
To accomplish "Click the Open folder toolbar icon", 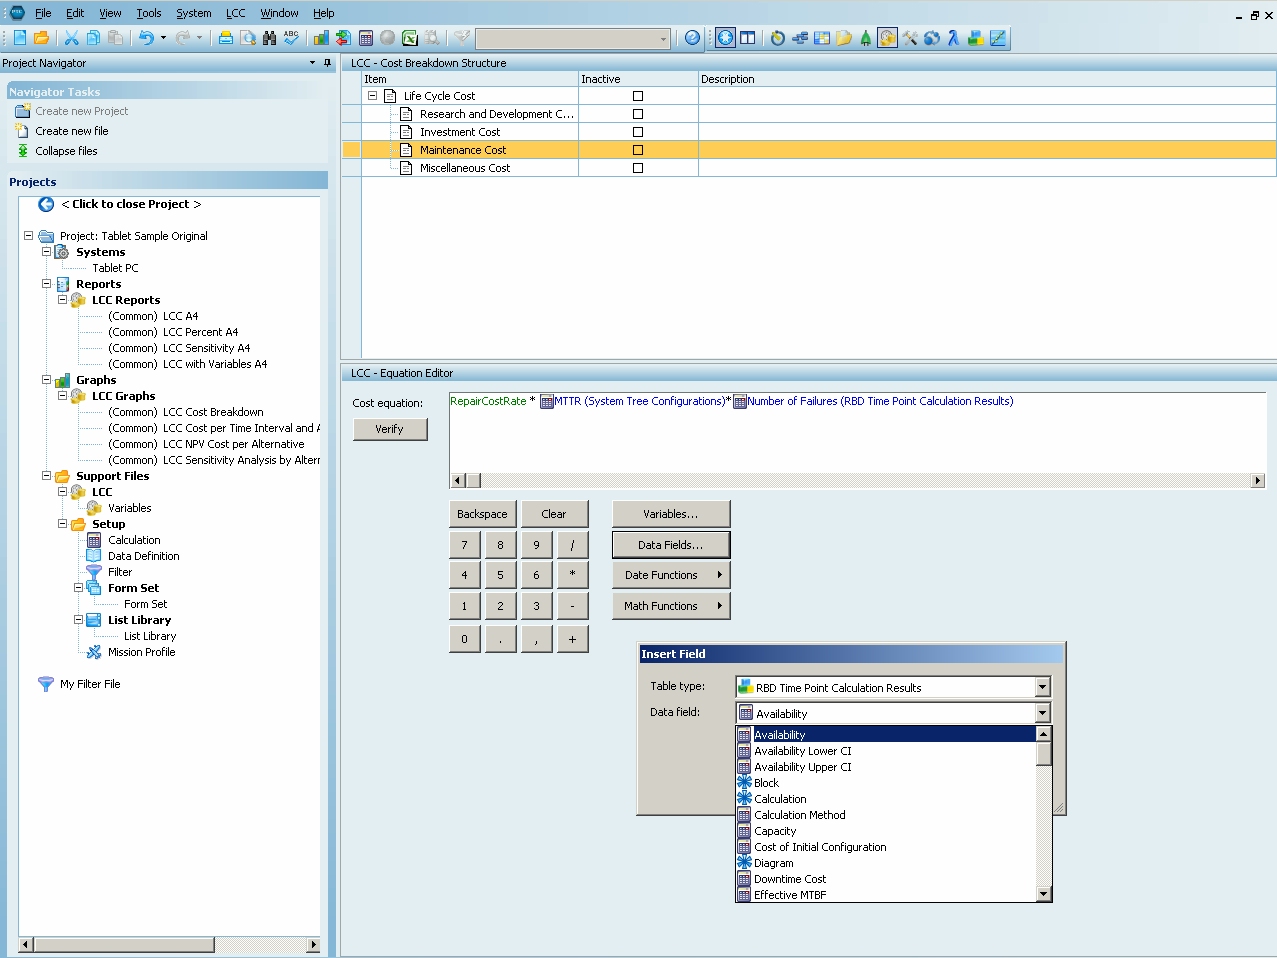I will (x=41, y=38).
